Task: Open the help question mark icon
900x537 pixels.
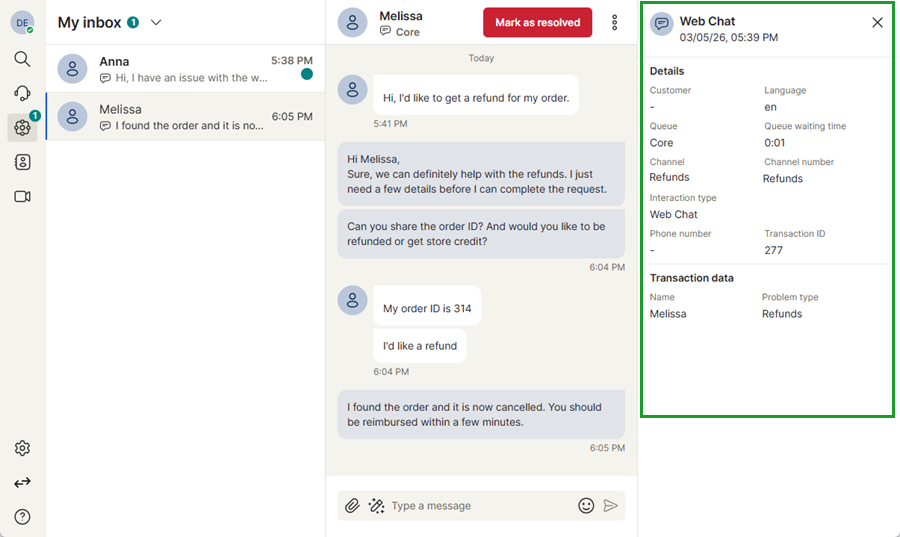Action: point(22,517)
